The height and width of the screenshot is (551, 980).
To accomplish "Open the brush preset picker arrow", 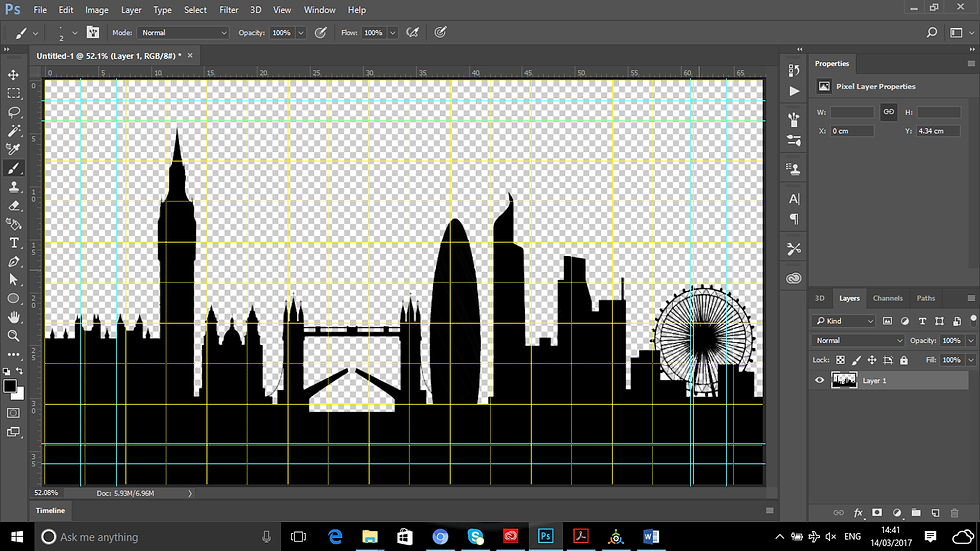I will coord(74,32).
